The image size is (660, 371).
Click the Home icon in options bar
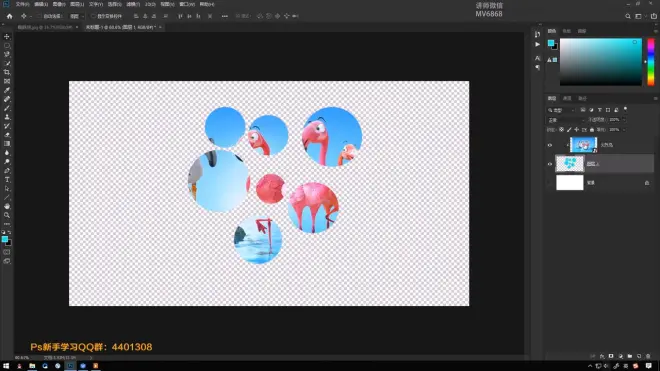pos(10,16)
